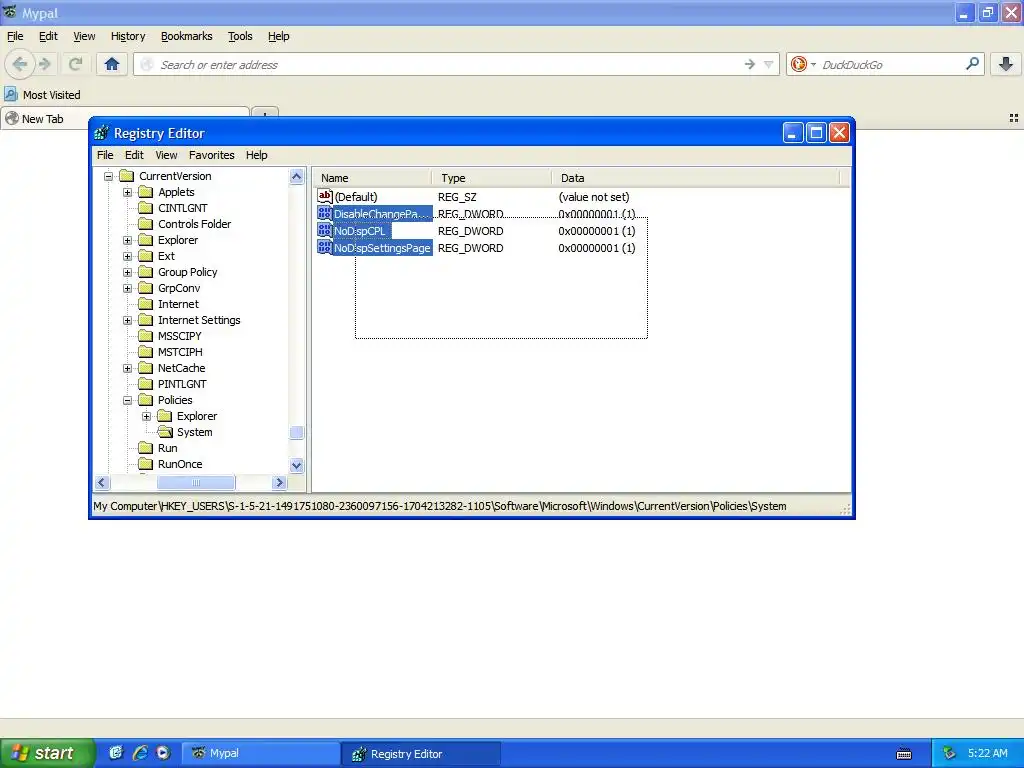
Task: Click tree vertical scrollbar down arrow
Action: (296, 466)
